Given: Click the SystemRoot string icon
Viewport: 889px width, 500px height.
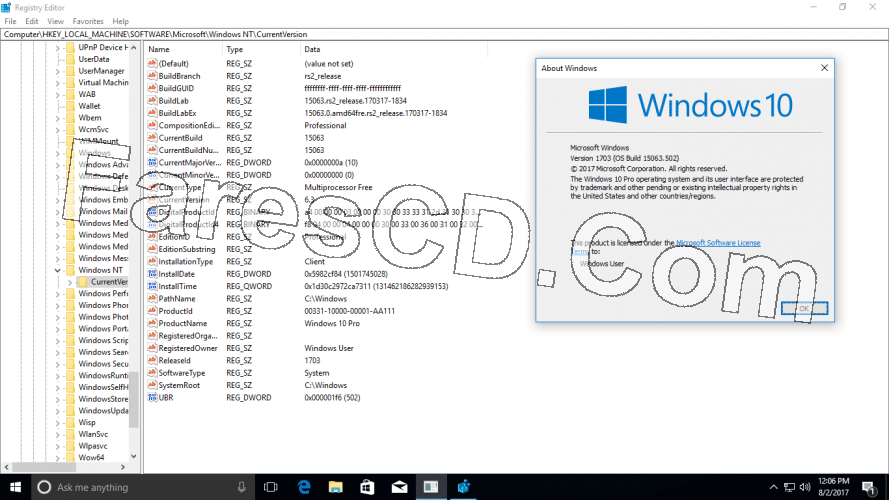Looking at the screenshot, I should [152, 385].
